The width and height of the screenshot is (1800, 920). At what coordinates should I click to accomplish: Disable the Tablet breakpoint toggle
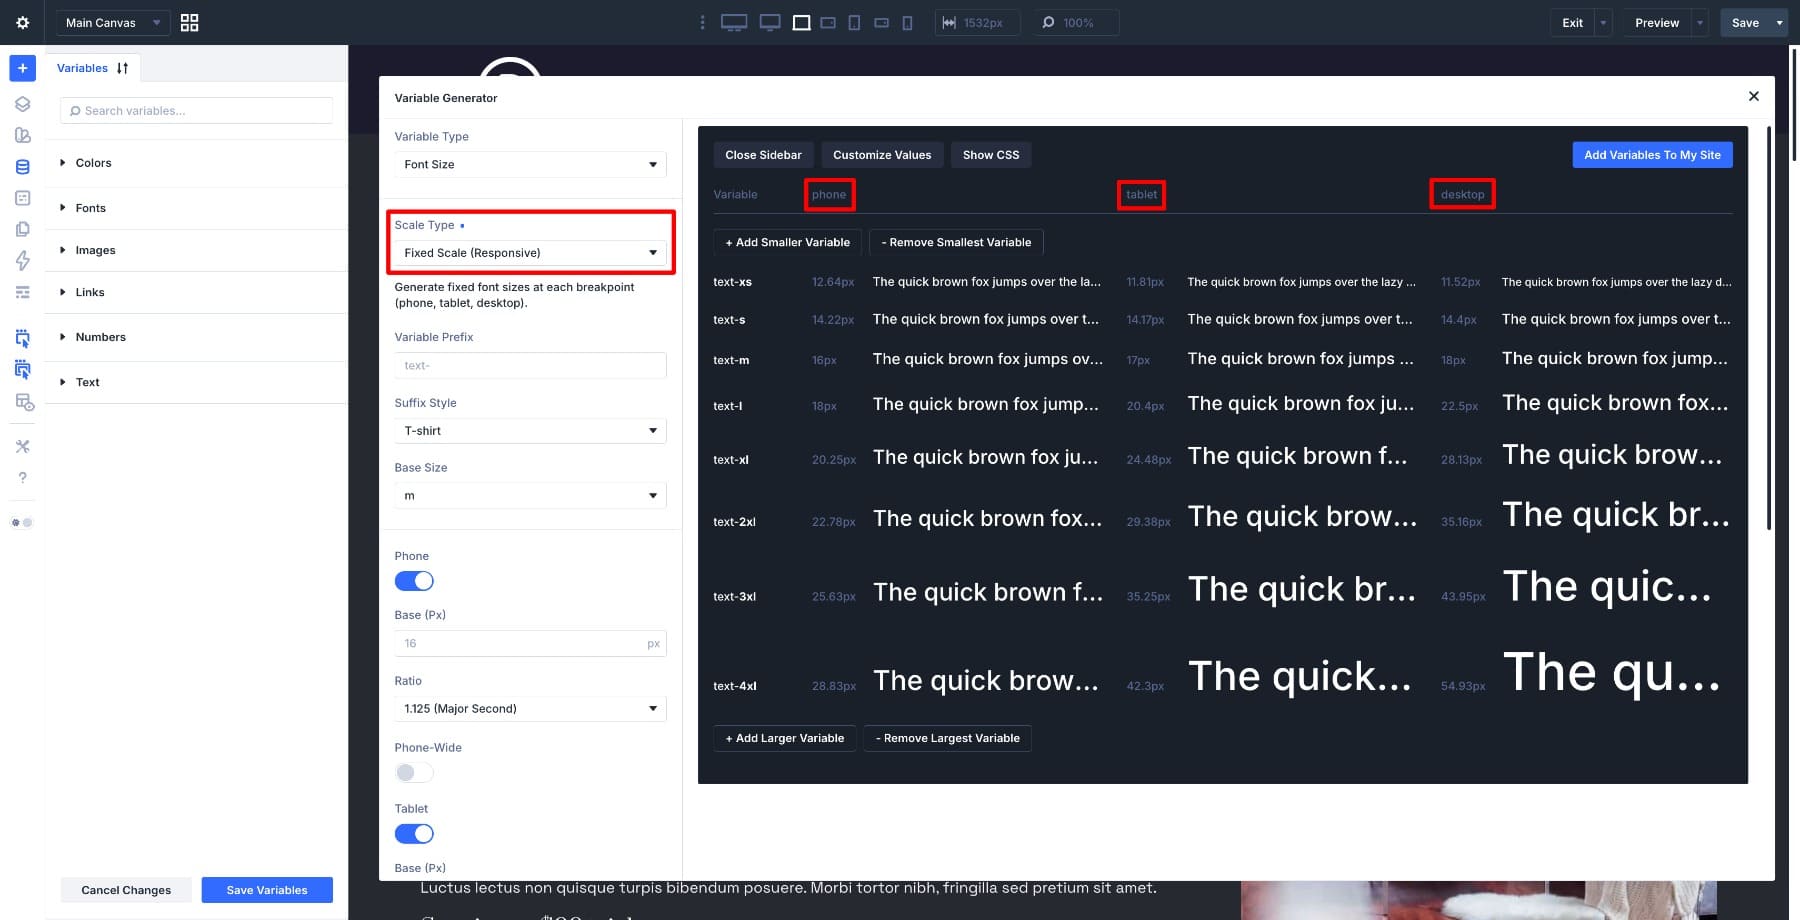point(414,833)
